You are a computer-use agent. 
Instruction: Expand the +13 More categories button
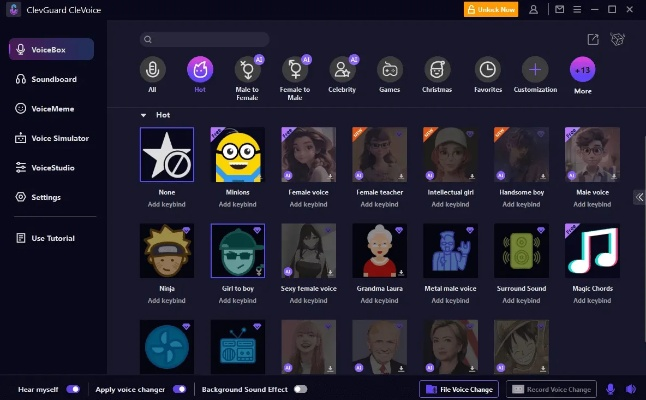pos(583,70)
